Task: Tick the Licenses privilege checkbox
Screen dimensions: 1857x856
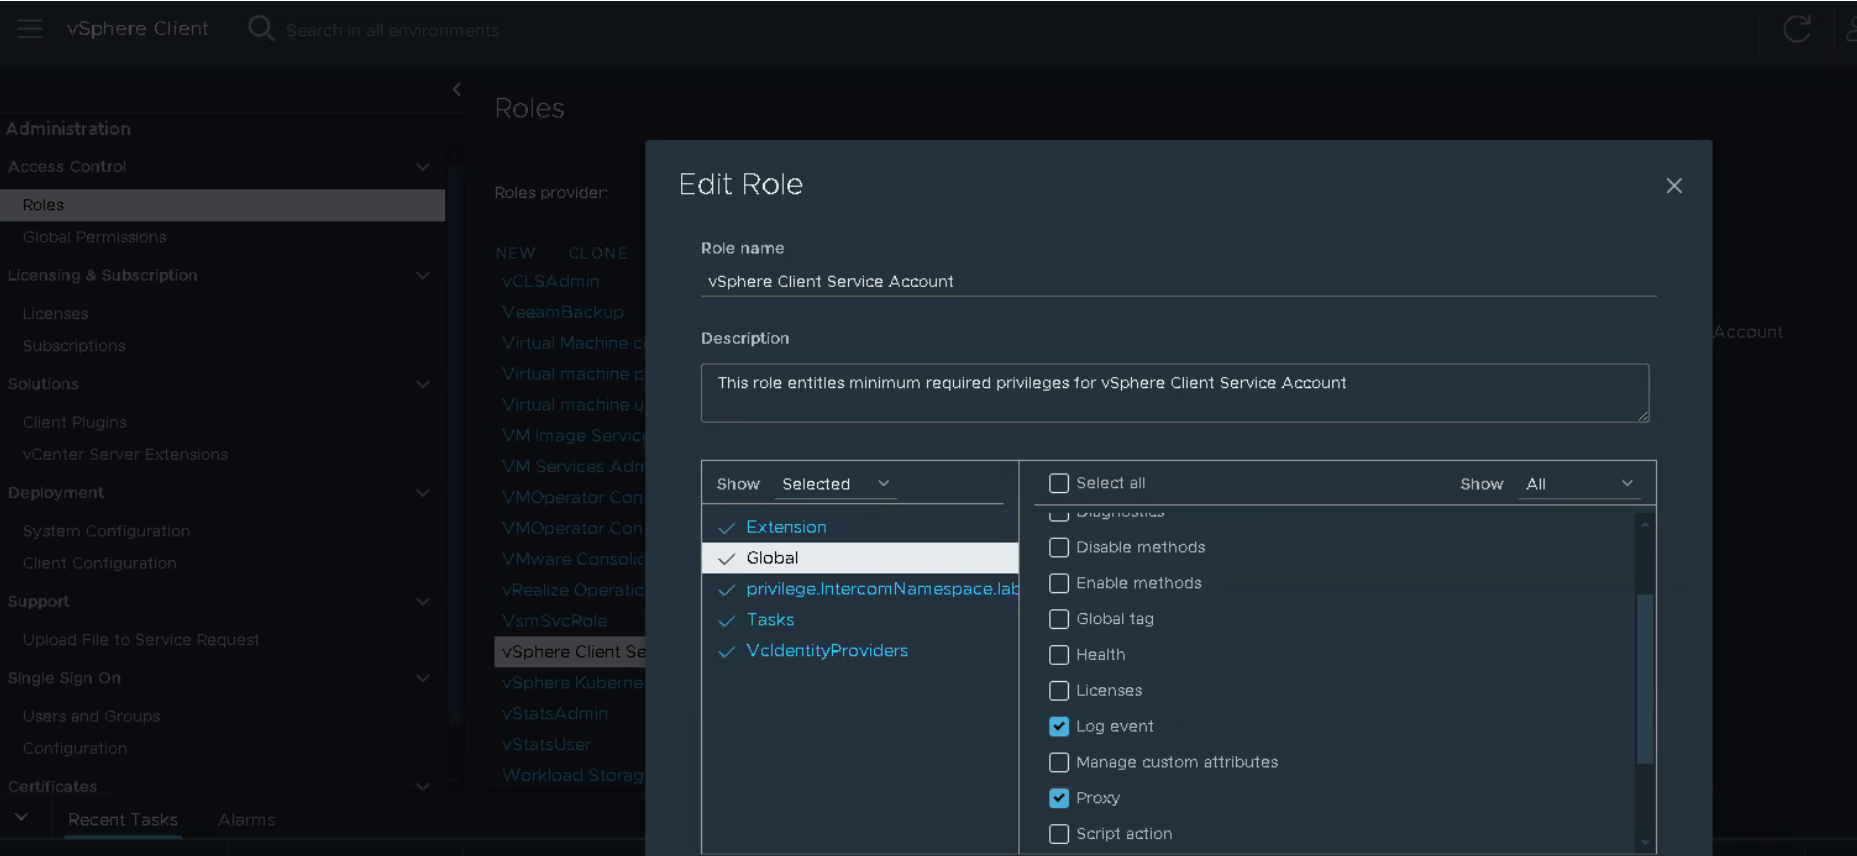Action: point(1059,691)
